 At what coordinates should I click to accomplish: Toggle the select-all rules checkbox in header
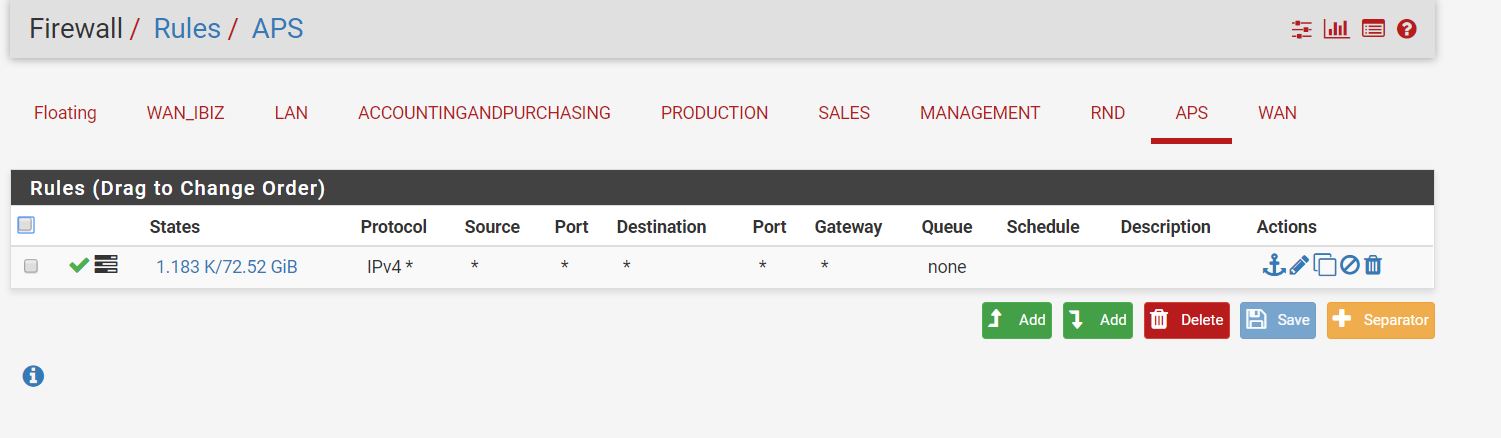[x=26, y=225]
